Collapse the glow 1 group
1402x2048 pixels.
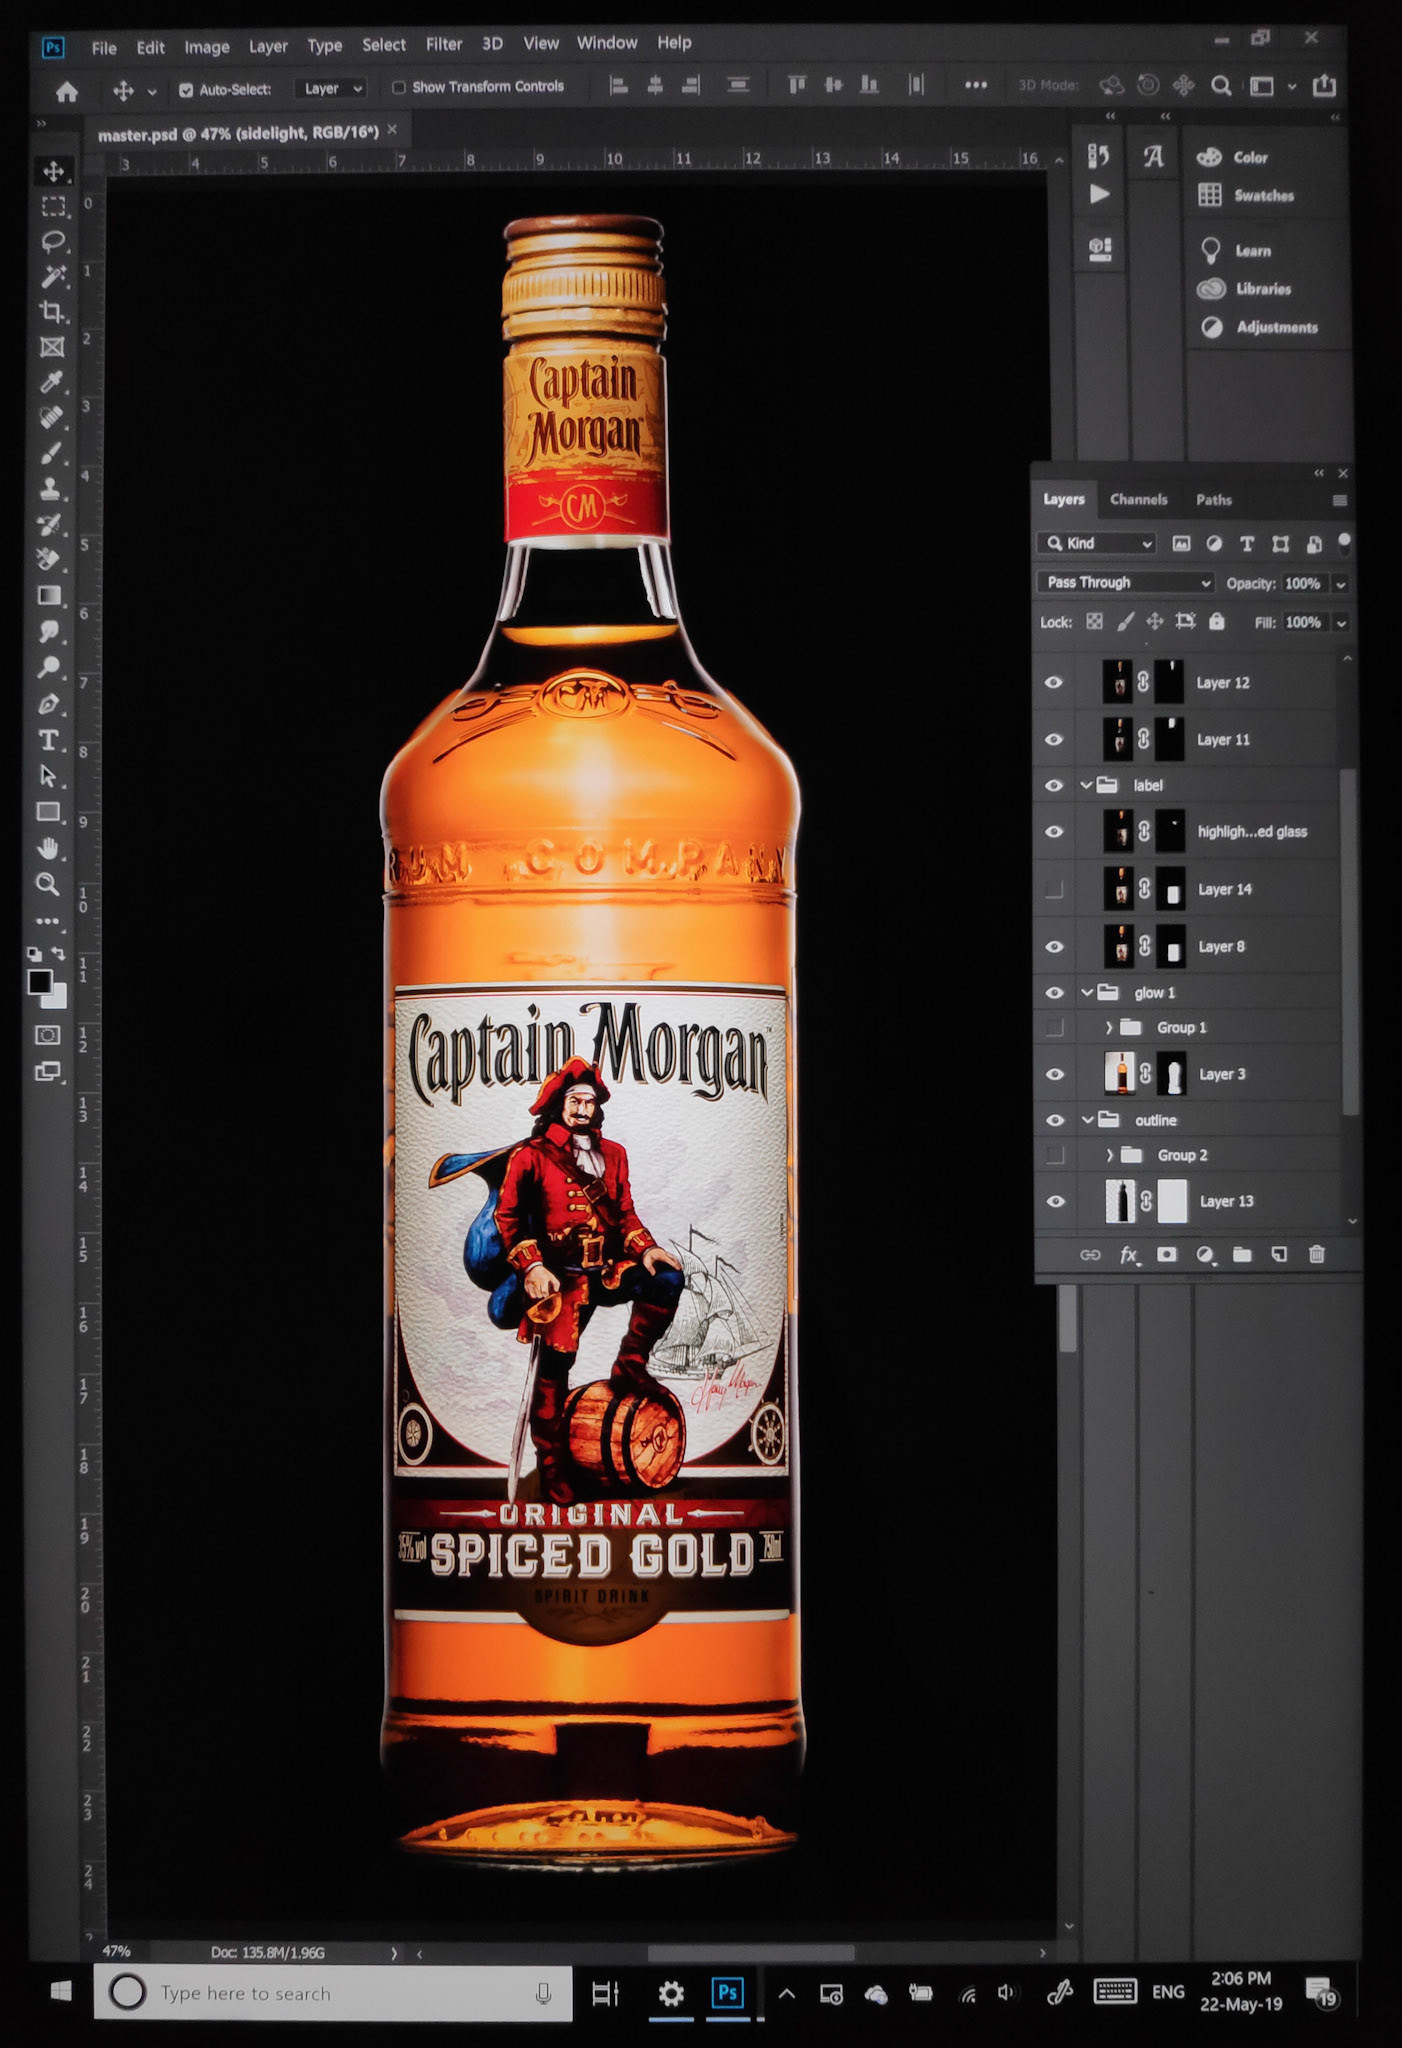click(x=1087, y=993)
